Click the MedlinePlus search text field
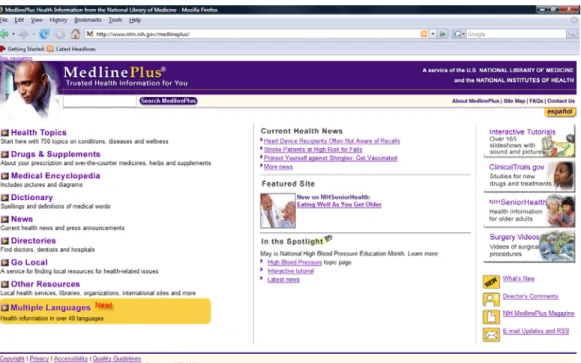Screen dimensions: 581x363 click(x=100, y=101)
